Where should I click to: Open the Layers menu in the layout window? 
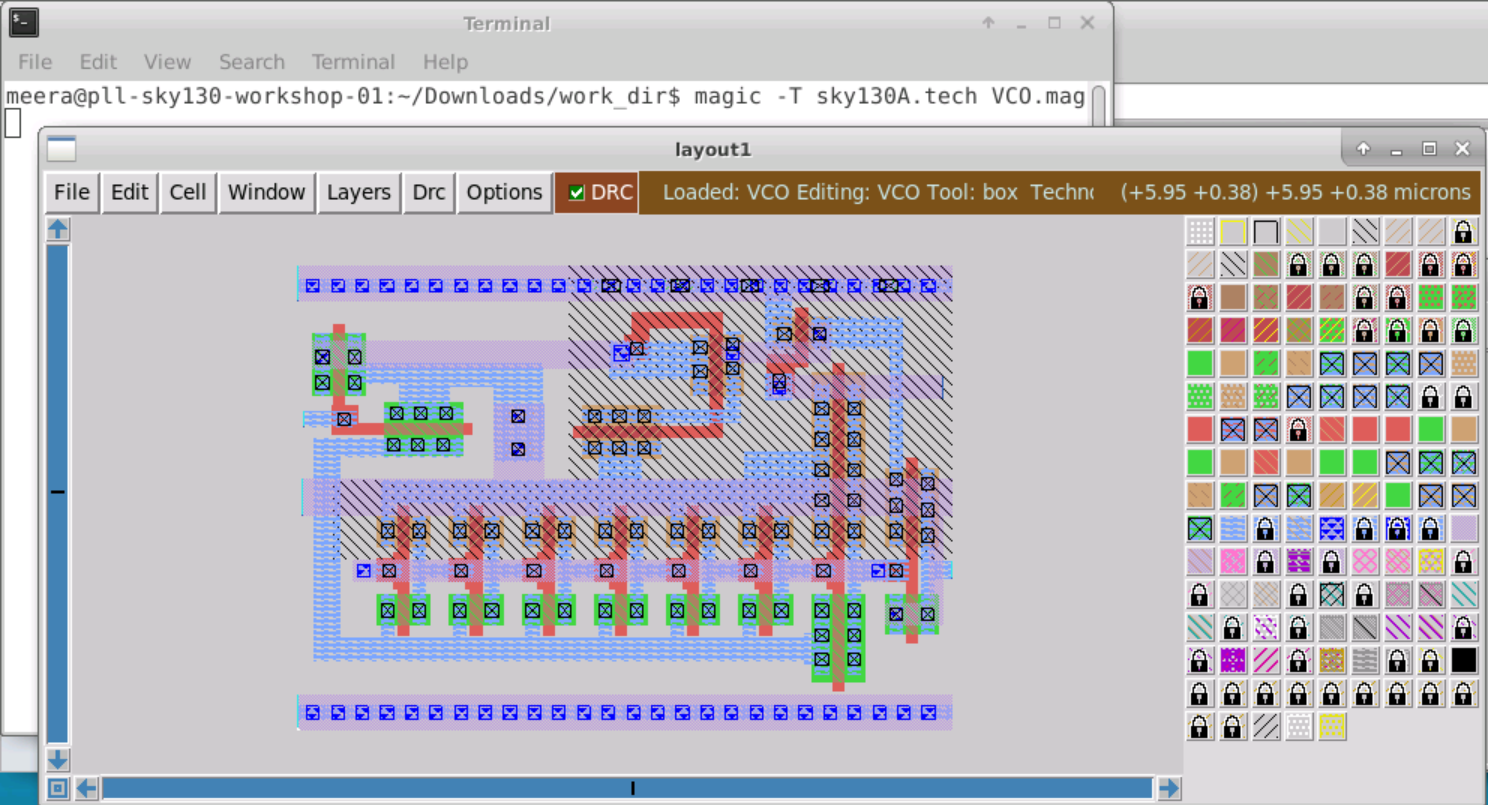point(358,191)
